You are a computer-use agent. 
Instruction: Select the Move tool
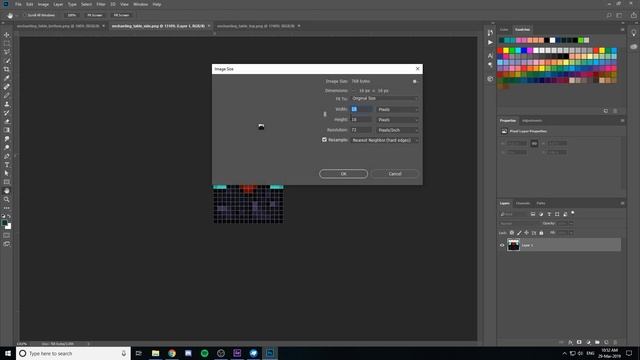click(7, 35)
